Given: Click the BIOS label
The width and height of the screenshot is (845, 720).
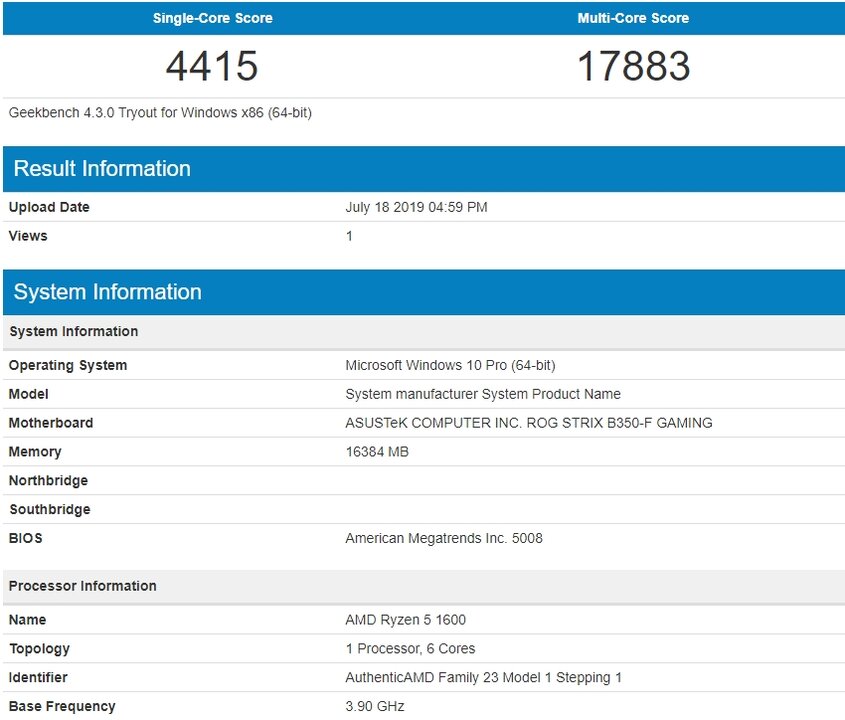Looking at the screenshot, I should 25,538.
